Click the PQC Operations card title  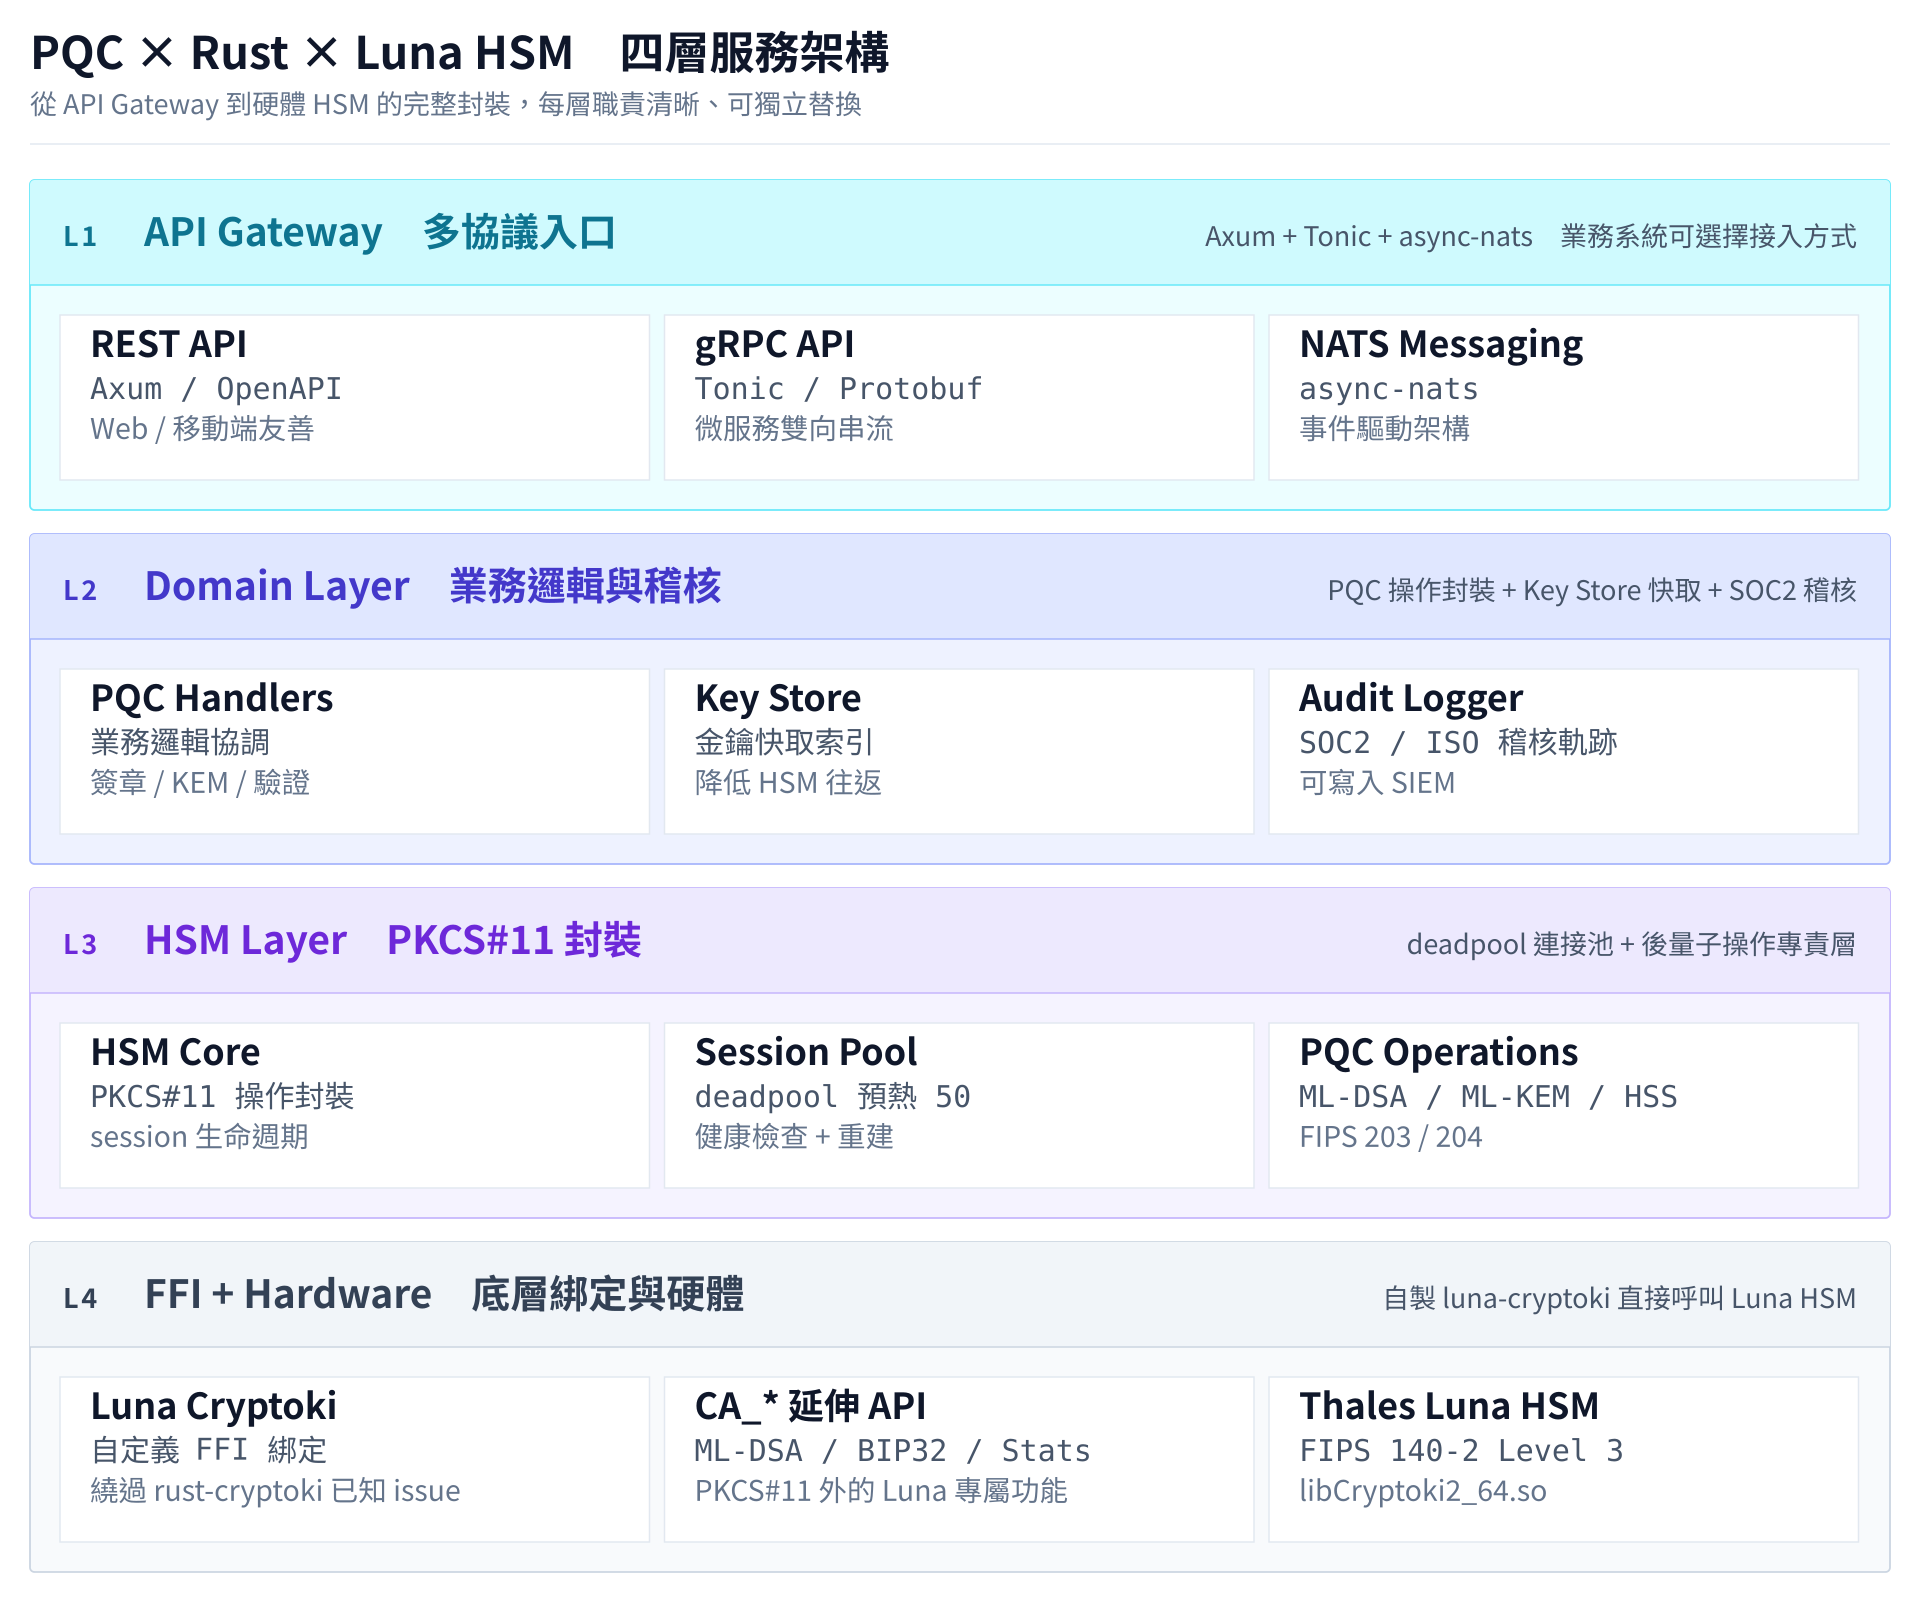[x=1438, y=1052]
